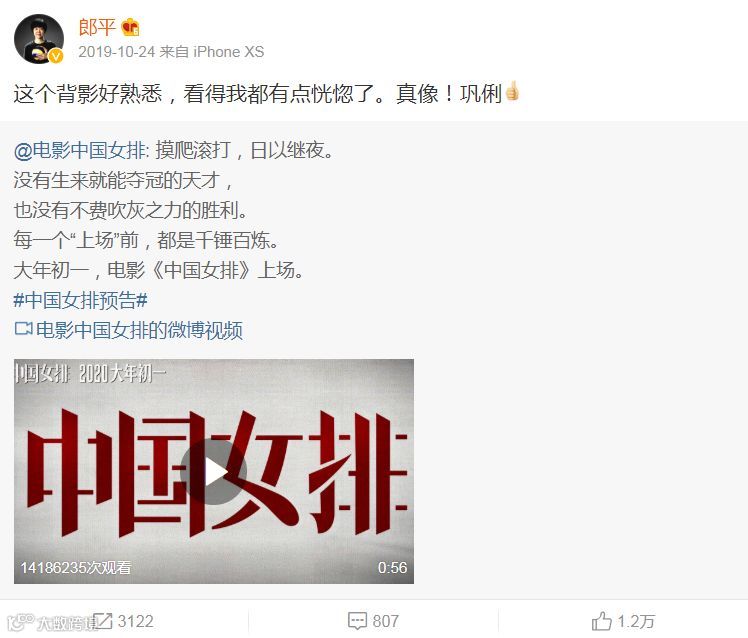748x638 pixels.
Task: Click the 14186235次观看 view count
Action: tap(76, 567)
